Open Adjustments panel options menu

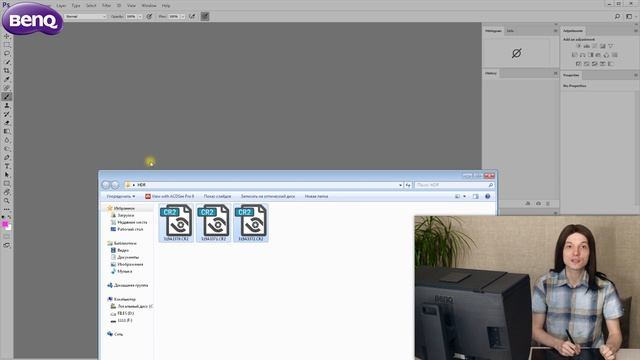pos(636,31)
